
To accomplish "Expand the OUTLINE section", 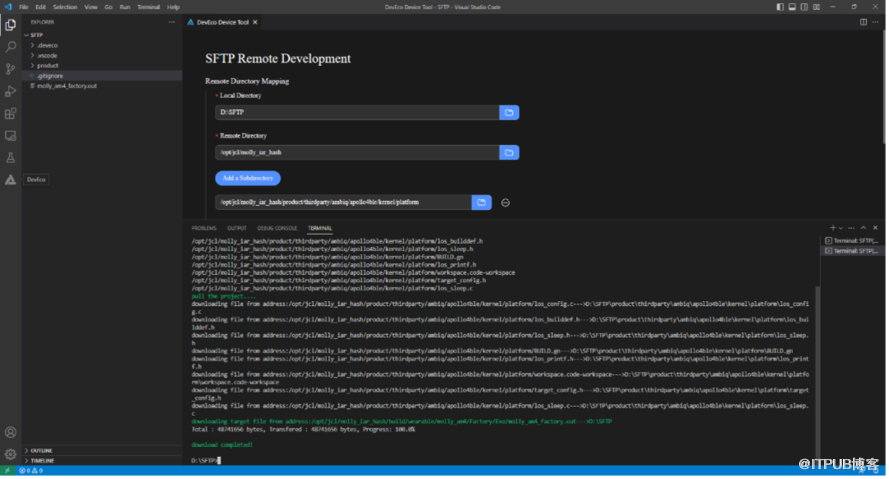I will click(102, 452).
